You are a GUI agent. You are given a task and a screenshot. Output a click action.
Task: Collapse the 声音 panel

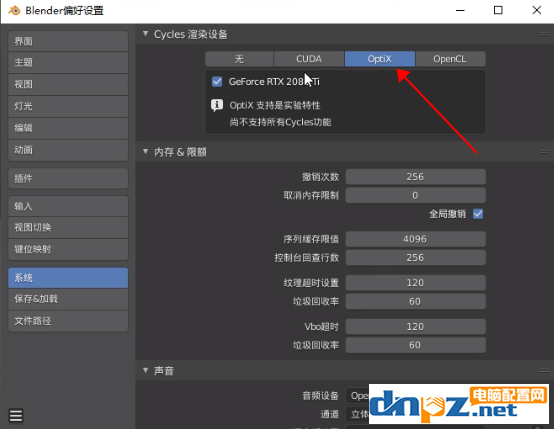[145, 370]
